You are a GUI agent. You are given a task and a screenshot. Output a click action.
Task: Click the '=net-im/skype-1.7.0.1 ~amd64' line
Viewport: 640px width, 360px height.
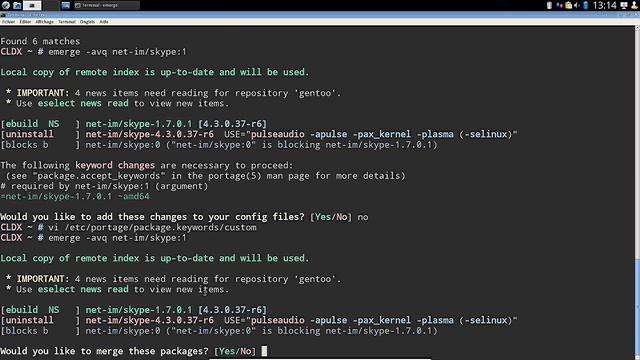tap(75, 196)
